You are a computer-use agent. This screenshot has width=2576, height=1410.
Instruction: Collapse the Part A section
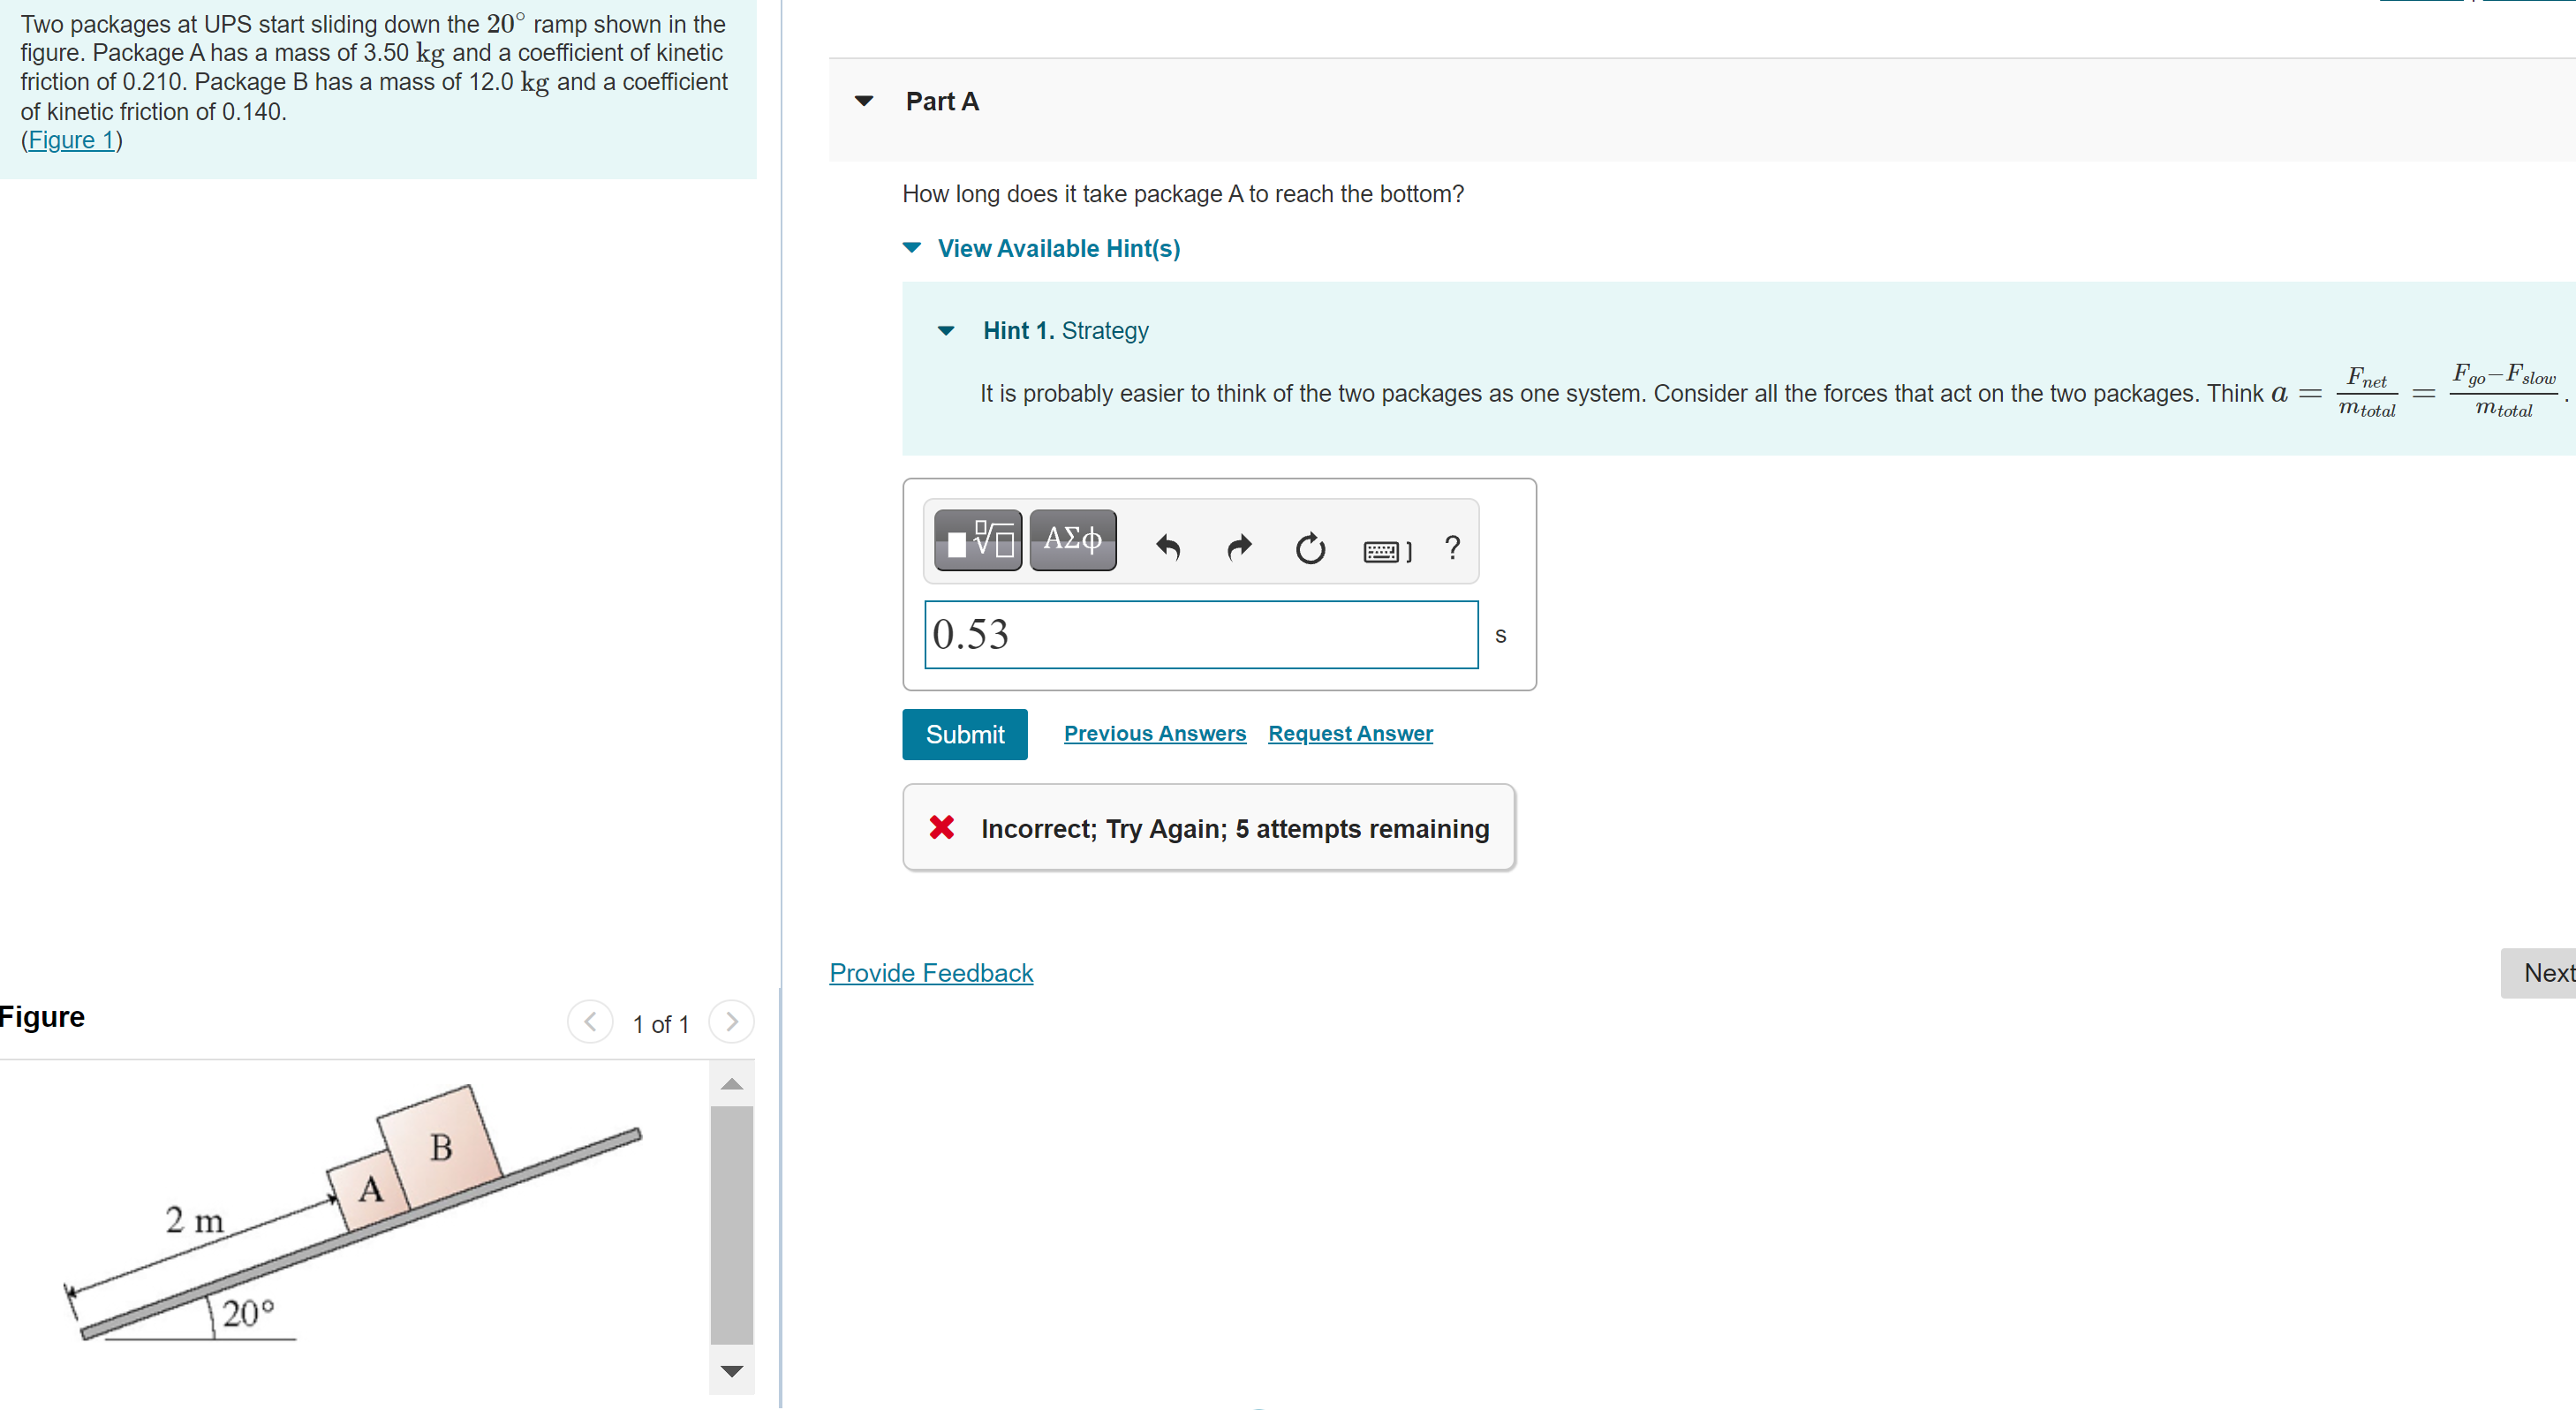point(864,101)
